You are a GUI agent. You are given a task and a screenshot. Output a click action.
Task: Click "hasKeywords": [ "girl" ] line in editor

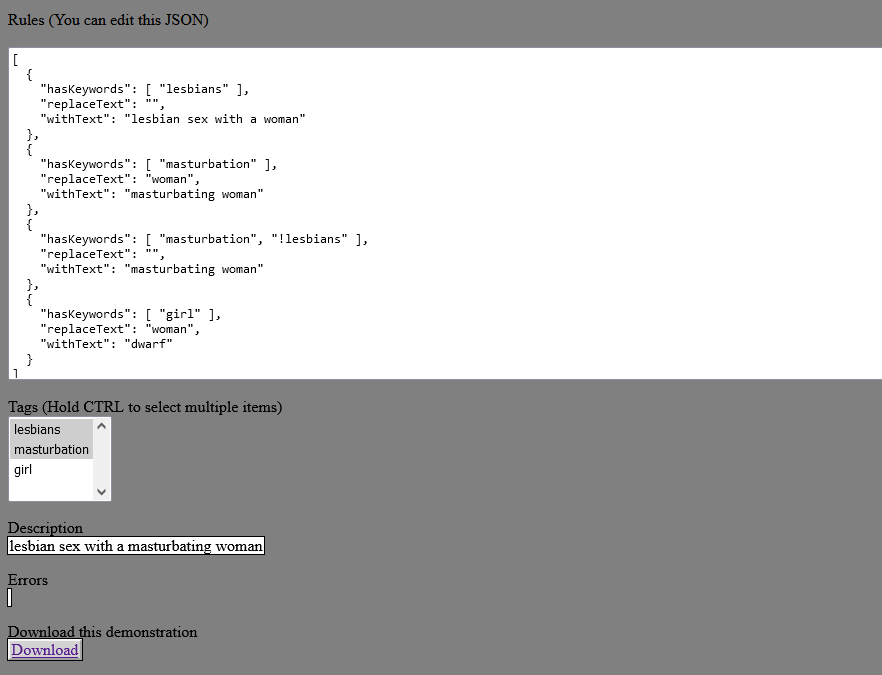click(x=130, y=314)
